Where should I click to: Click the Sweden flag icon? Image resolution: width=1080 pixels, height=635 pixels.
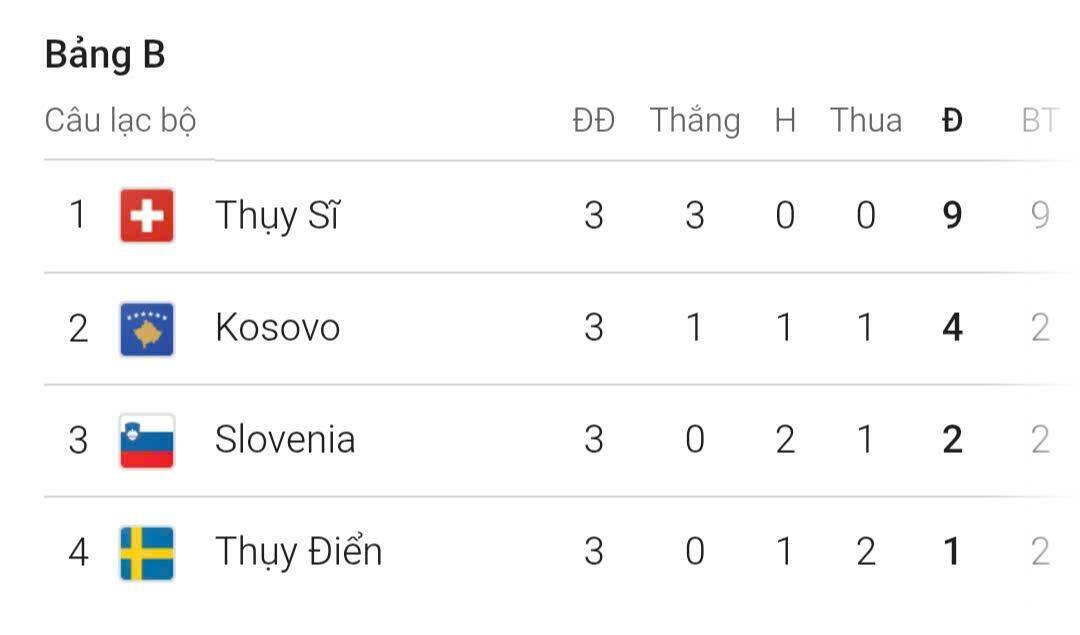[147, 552]
